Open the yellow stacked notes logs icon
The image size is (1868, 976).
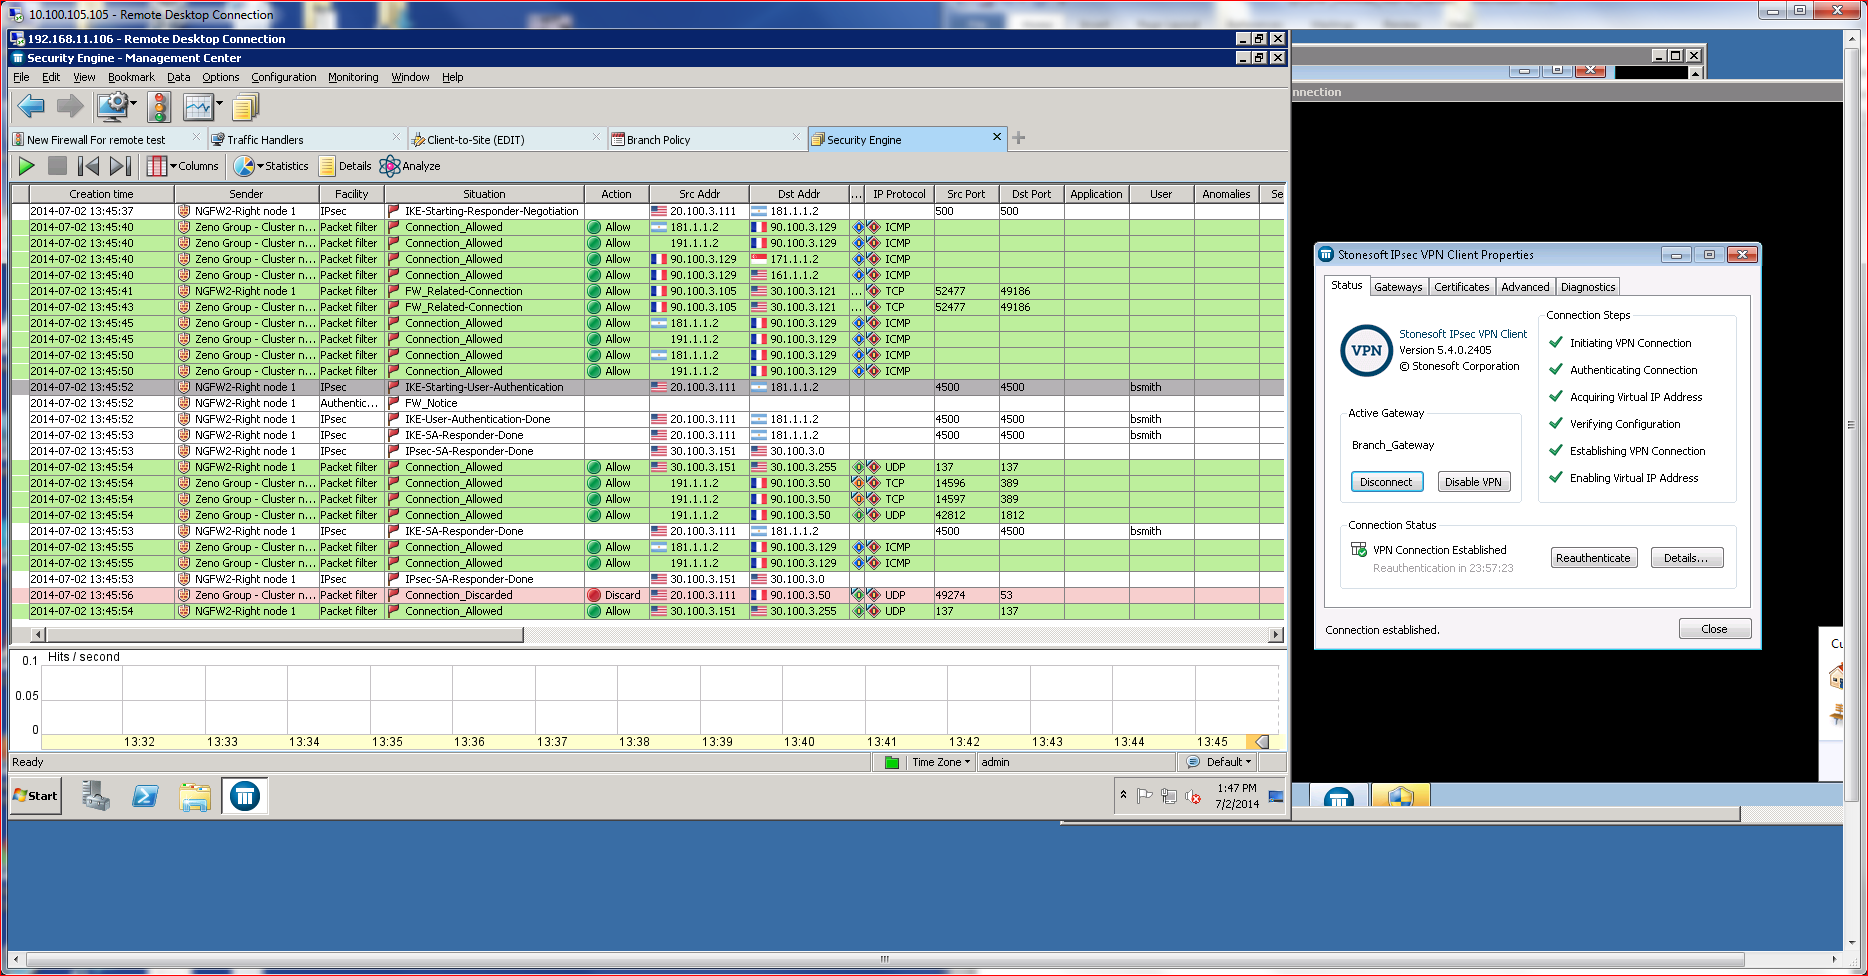tap(245, 106)
